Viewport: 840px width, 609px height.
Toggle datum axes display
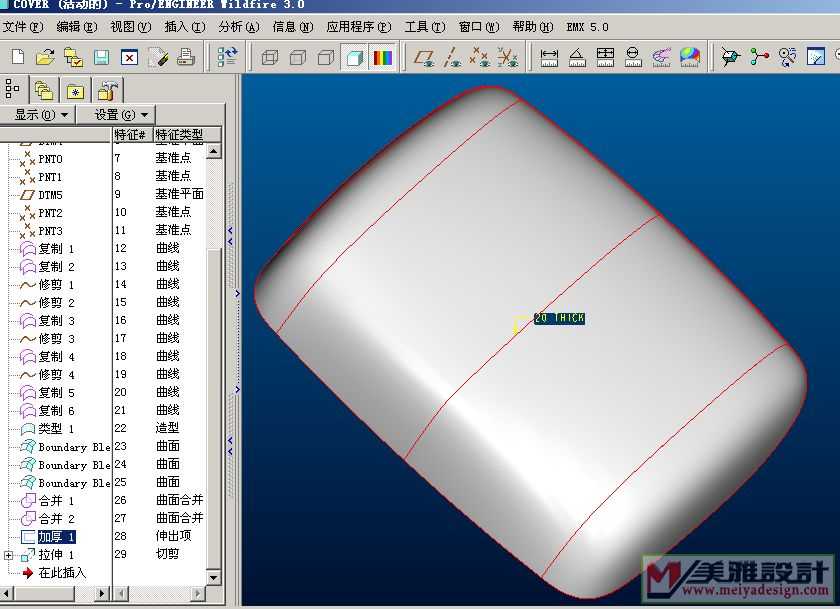453,58
